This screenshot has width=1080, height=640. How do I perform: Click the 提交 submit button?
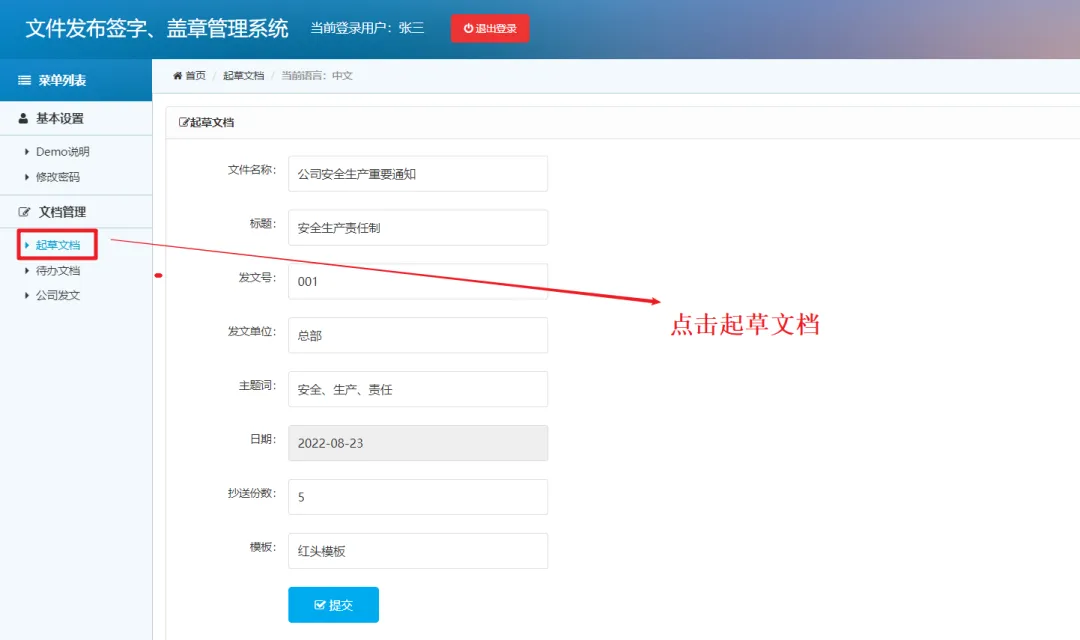(x=333, y=604)
